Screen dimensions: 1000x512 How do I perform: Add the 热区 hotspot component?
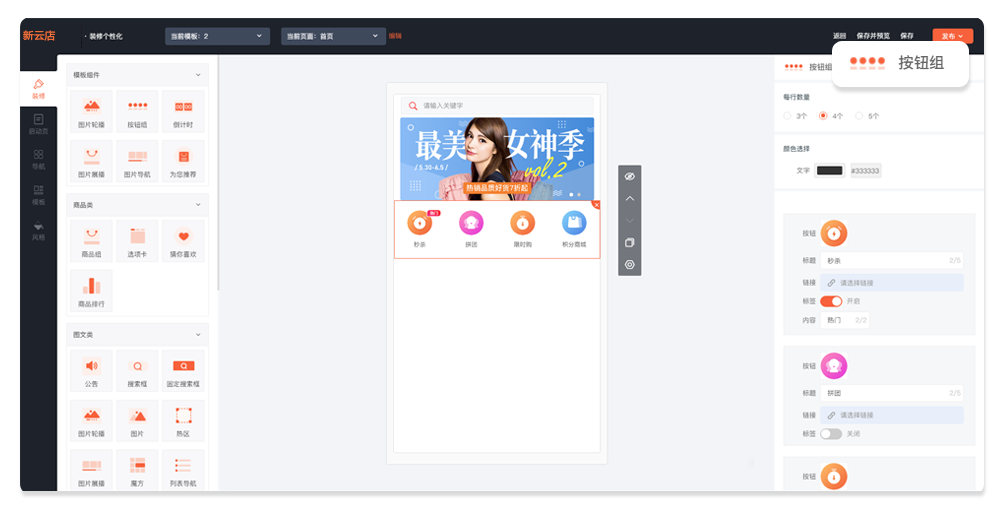click(184, 419)
